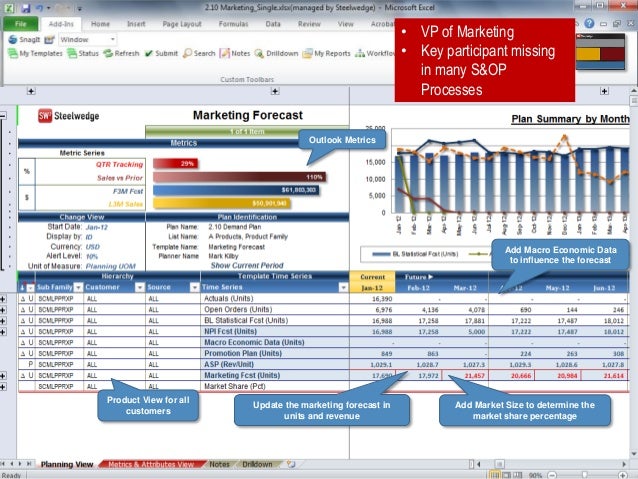638x479 pixels.
Task: Go to first sheet tab navigation arrow
Action: point(3,464)
